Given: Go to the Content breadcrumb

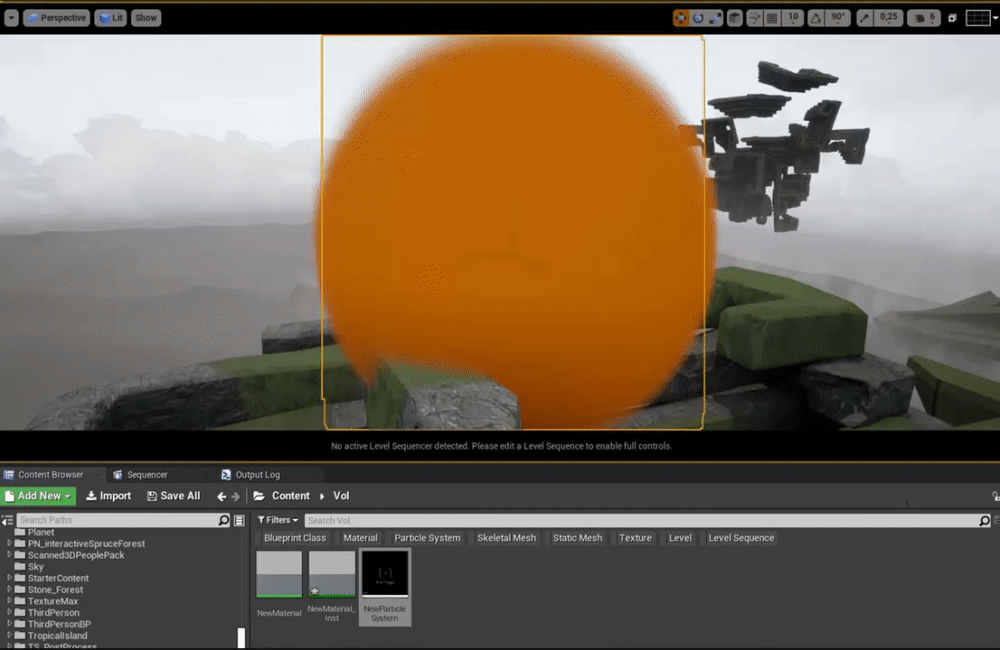Looking at the screenshot, I should click(291, 496).
